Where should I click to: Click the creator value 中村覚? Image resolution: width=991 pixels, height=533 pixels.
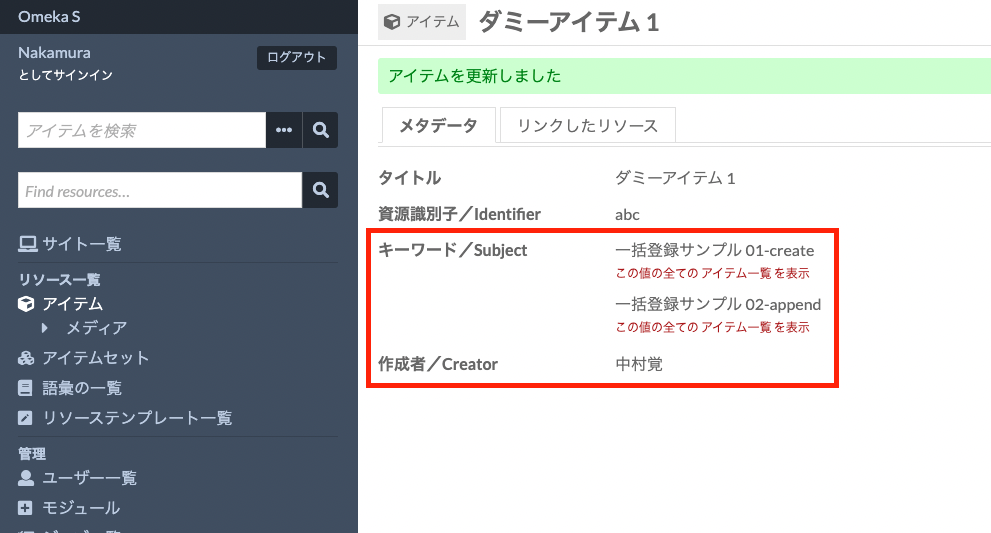(x=639, y=364)
